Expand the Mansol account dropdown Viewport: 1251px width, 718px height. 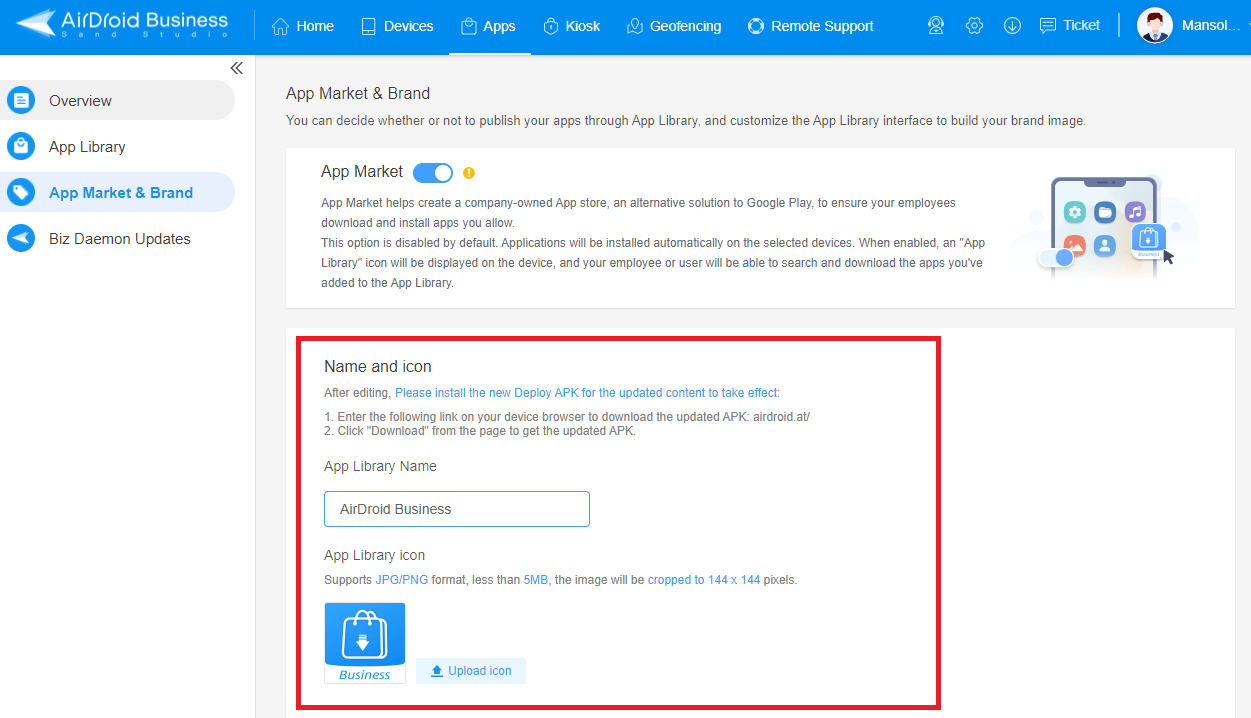tap(1213, 26)
